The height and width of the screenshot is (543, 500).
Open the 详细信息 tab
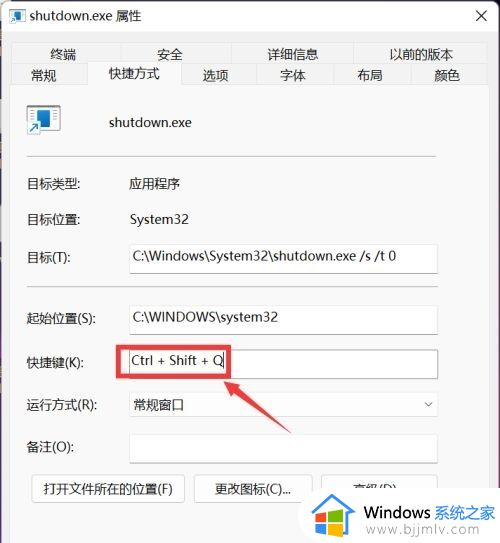pos(293,54)
